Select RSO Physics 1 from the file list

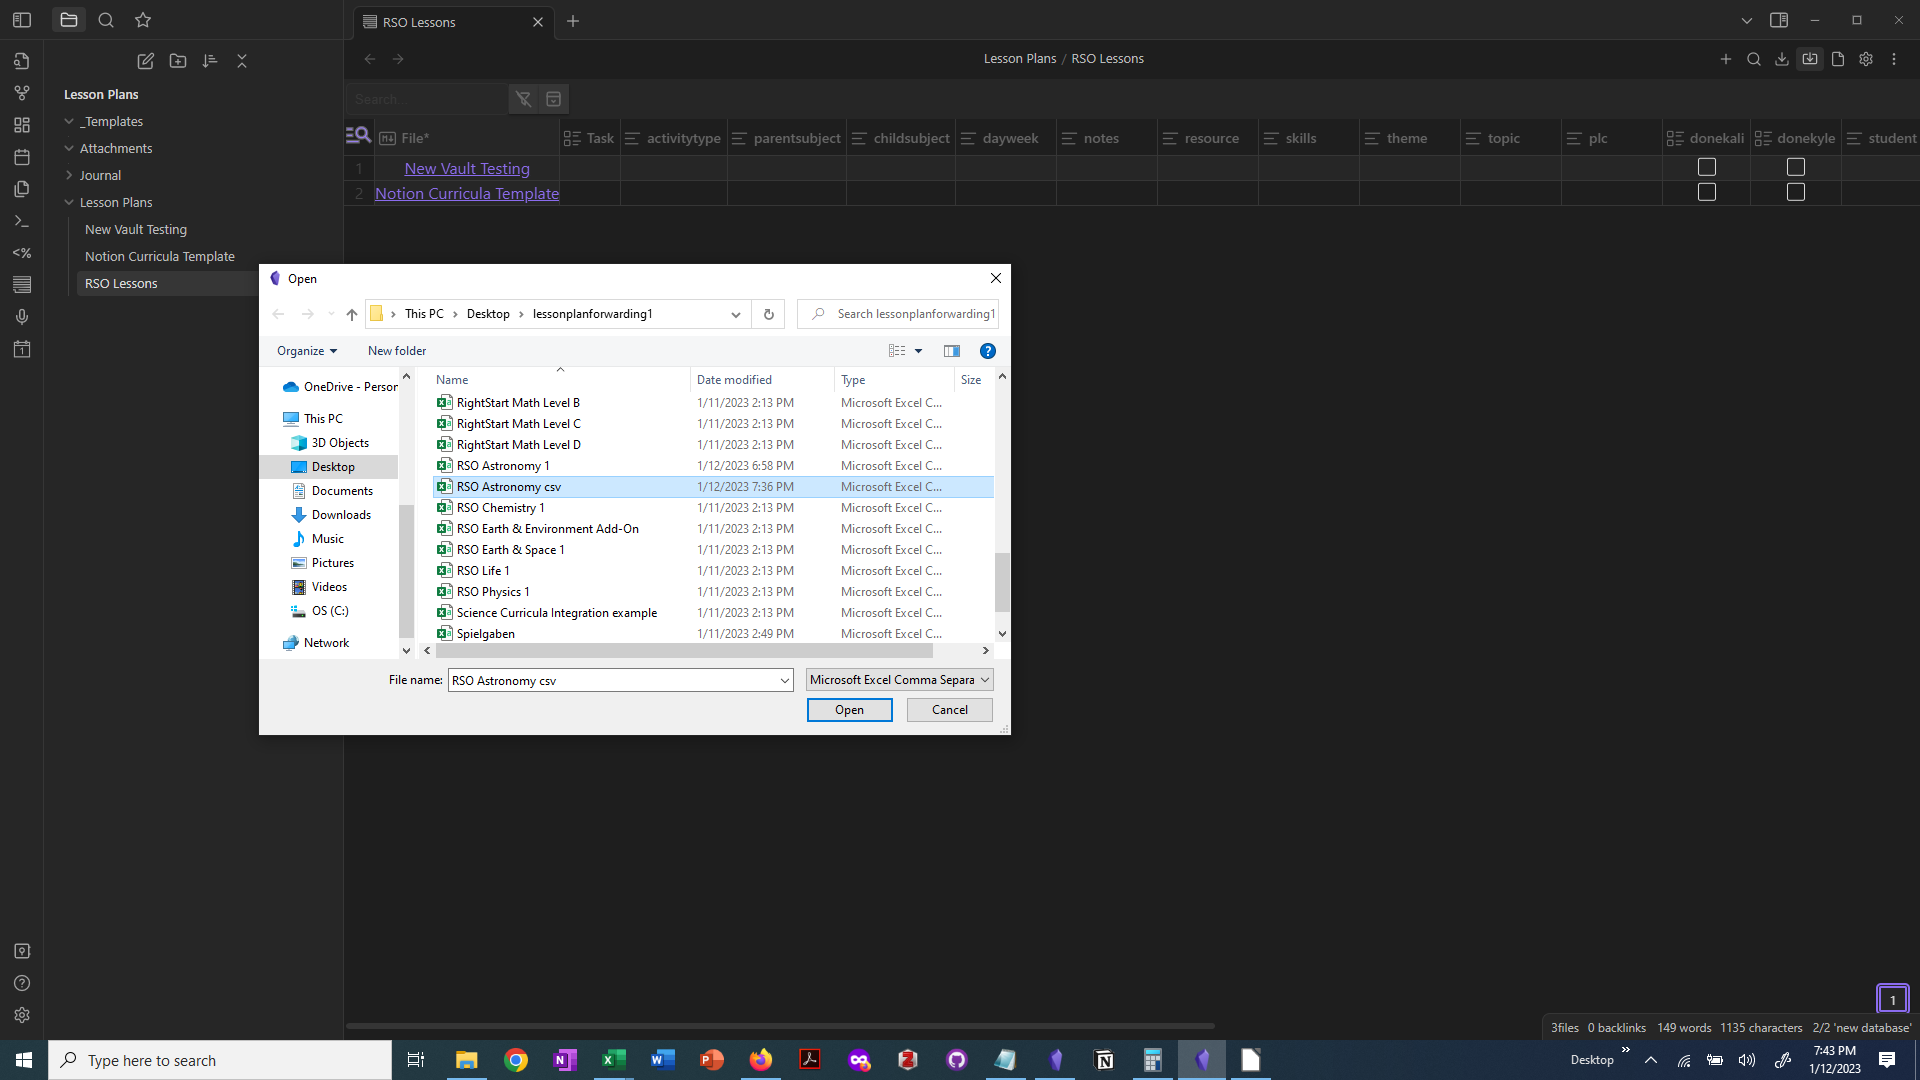(x=492, y=591)
